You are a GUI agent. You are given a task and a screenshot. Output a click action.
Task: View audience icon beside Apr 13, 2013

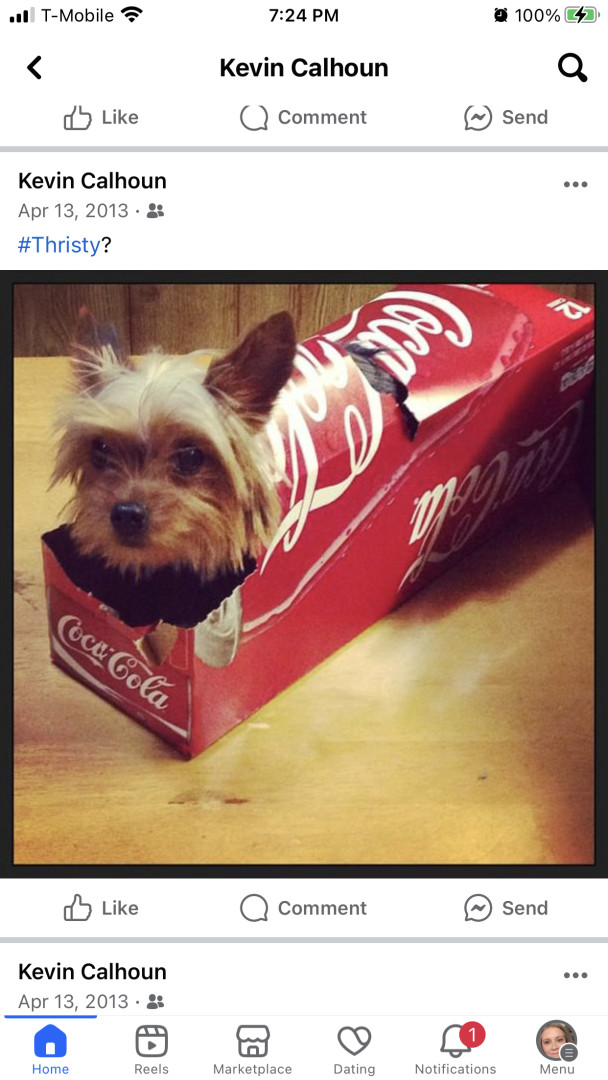pyautogui.click(x=156, y=211)
